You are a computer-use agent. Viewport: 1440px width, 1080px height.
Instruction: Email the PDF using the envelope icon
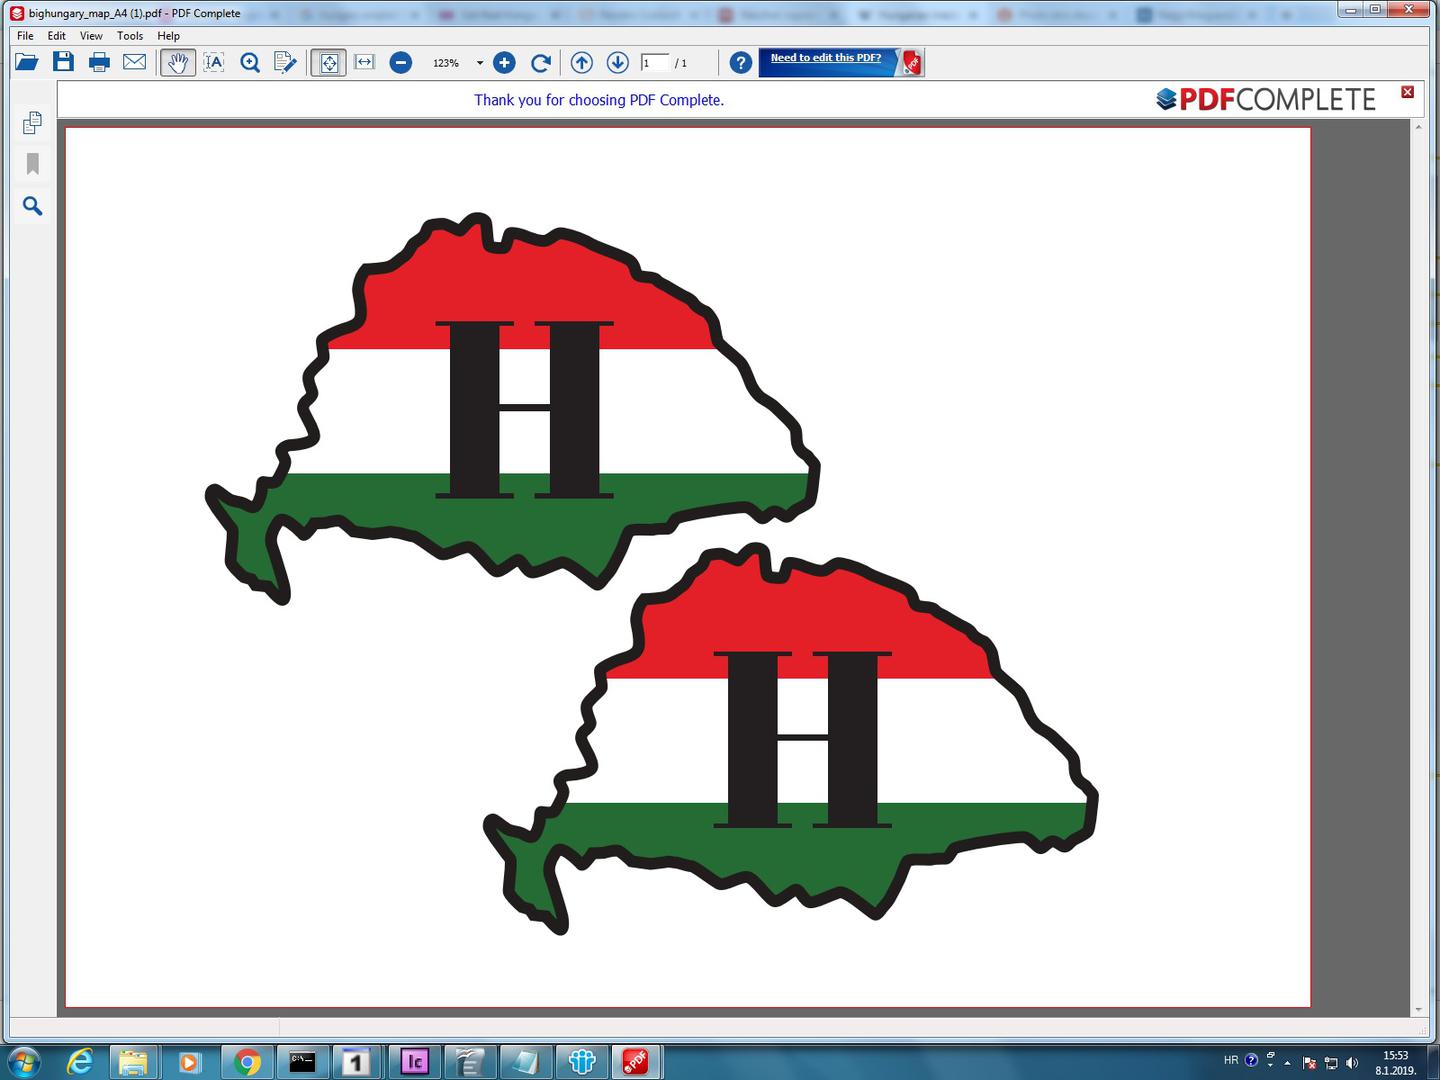[x=134, y=62]
